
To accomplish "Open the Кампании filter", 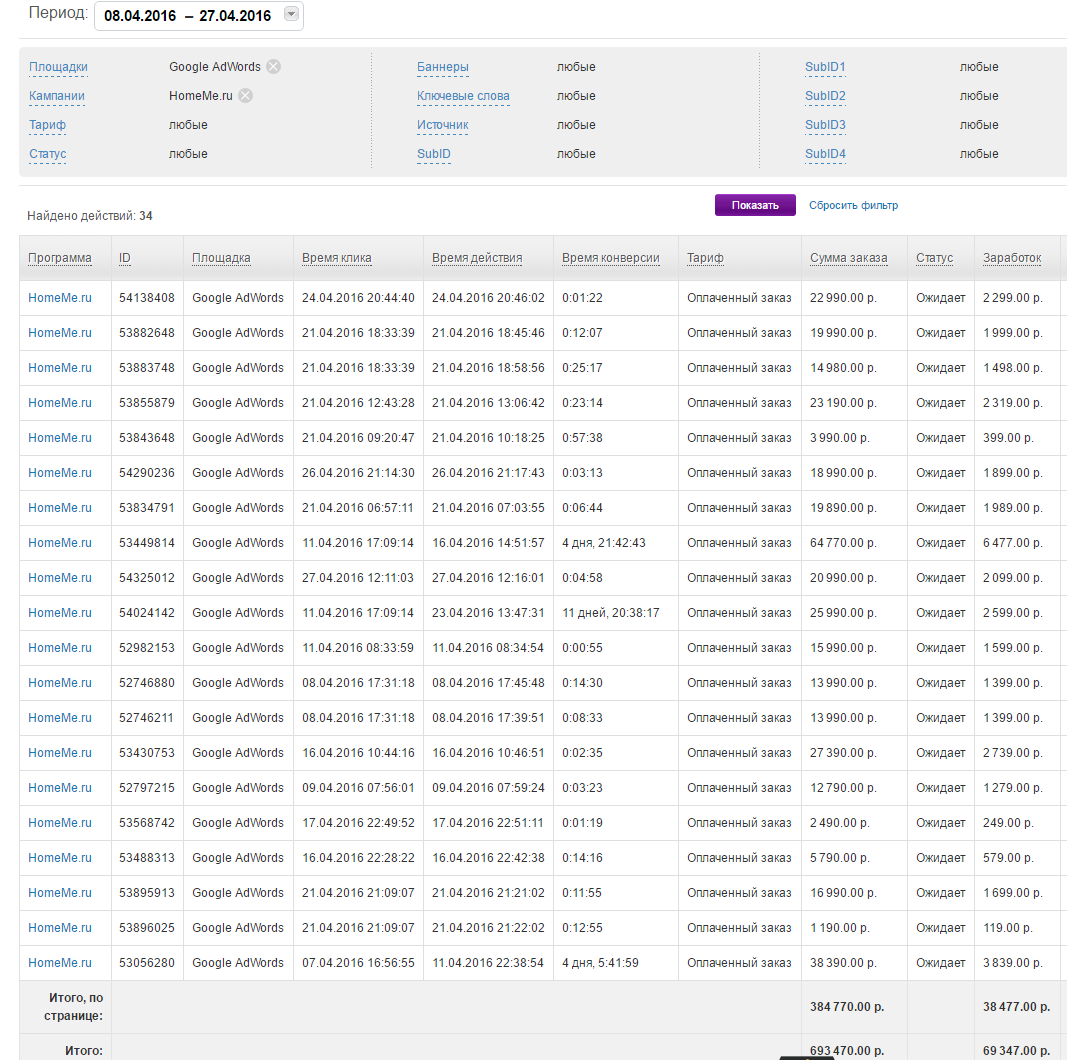I will coord(56,96).
